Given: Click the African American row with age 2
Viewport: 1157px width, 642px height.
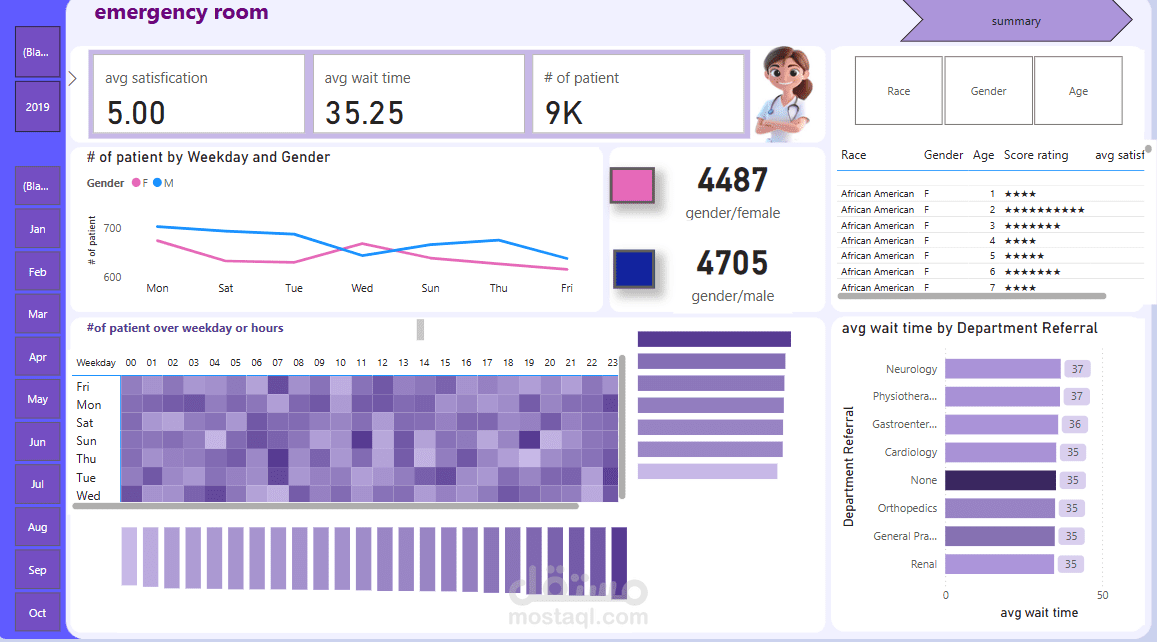Looking at the screenshot, I should pyautogui.click(x=990, y=210).
